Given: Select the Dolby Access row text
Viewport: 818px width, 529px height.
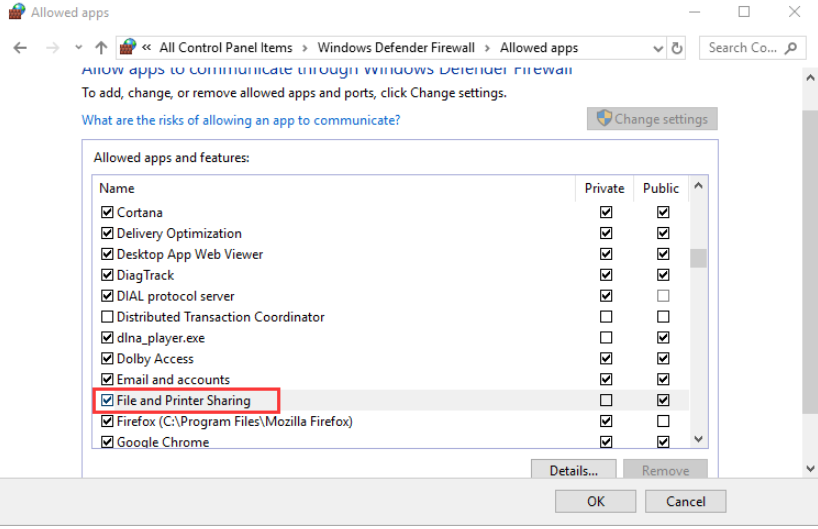Looking at the screenshot, I should point(155,359).
